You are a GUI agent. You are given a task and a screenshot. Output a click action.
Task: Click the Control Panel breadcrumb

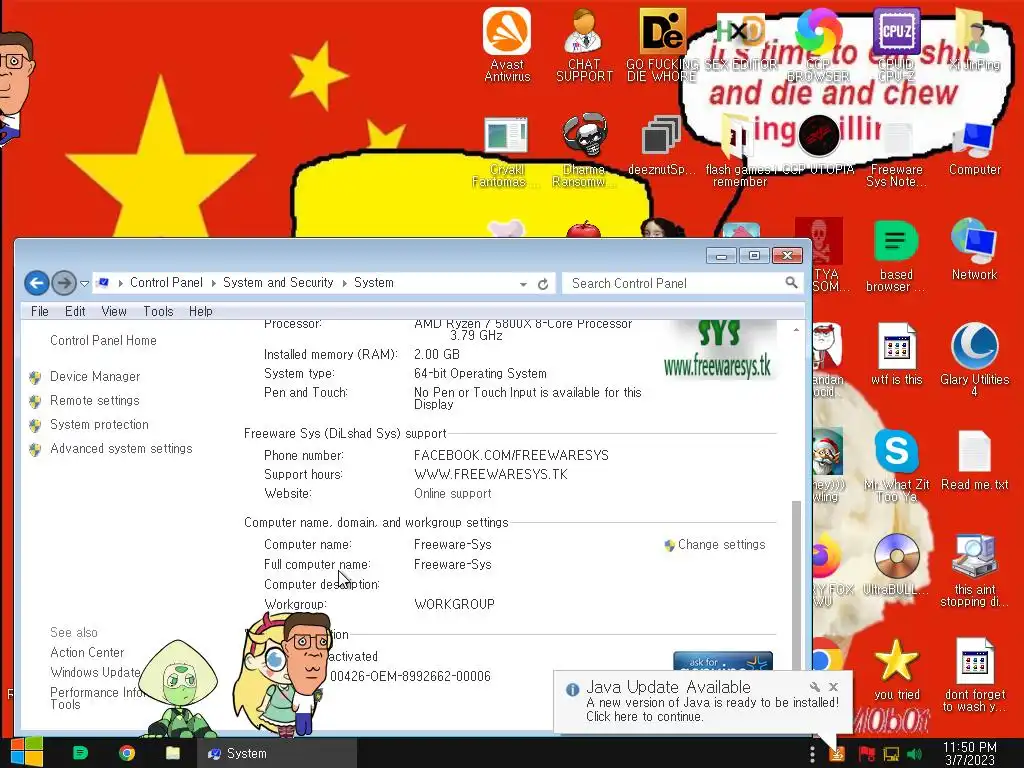coord(166,283)
